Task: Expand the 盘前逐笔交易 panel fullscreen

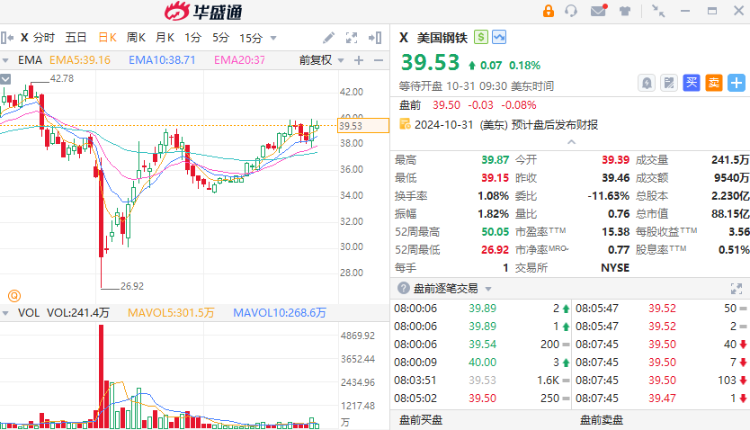Action: click(736, 288)
